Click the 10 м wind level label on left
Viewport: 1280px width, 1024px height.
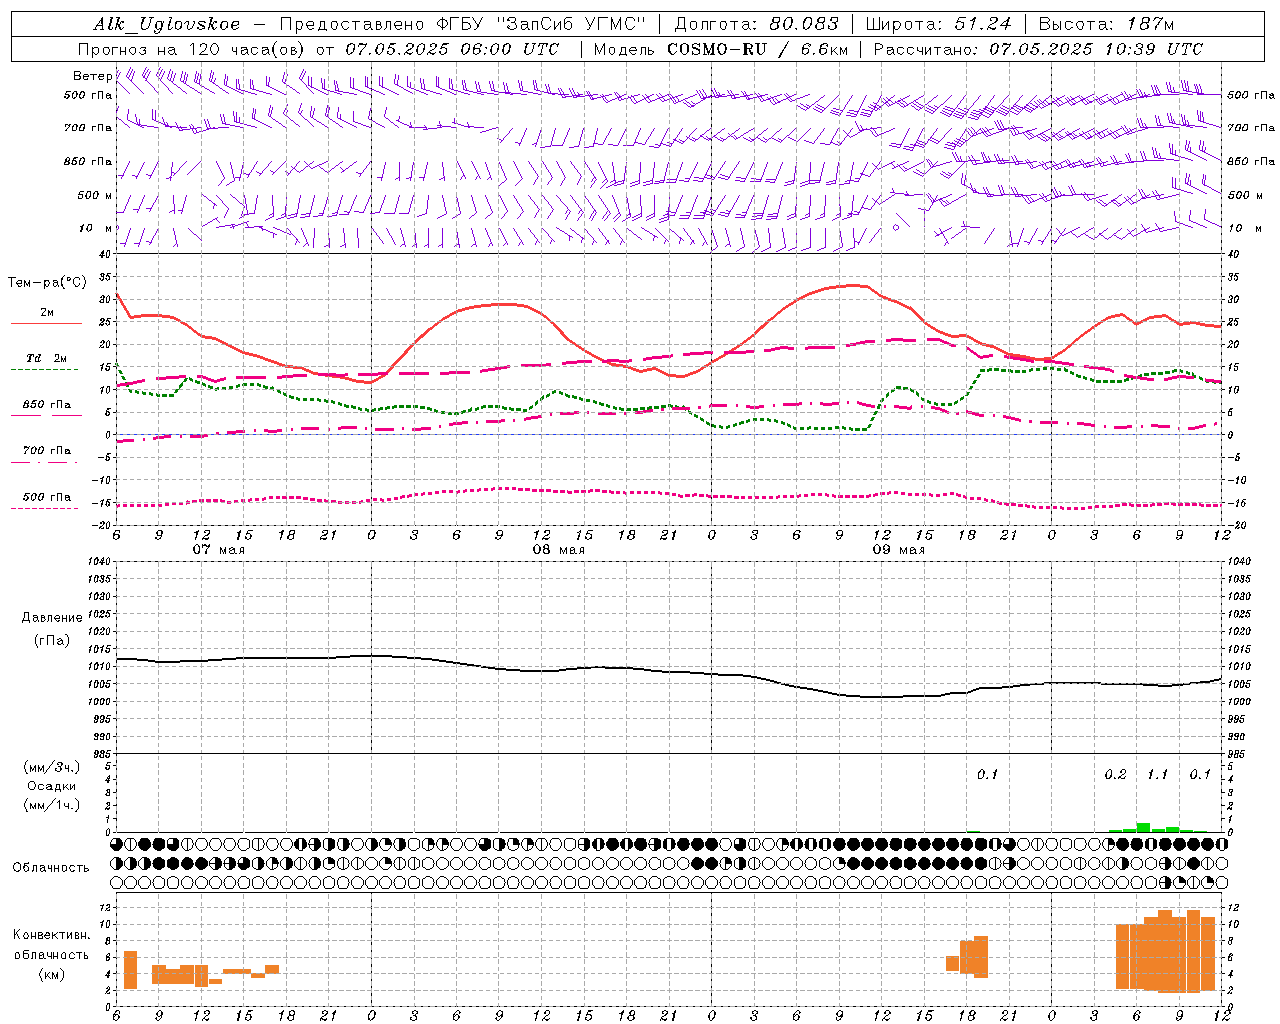click(95, 228)
